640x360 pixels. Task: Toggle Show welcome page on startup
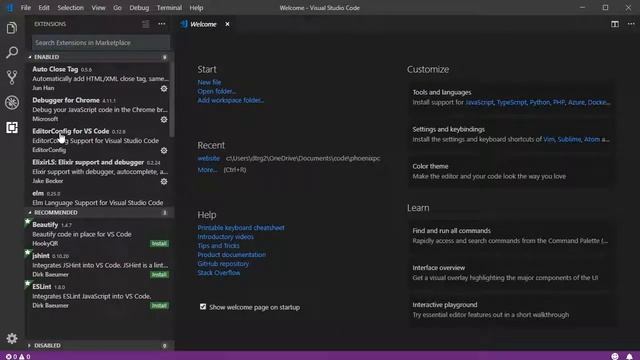pos(203,307)
